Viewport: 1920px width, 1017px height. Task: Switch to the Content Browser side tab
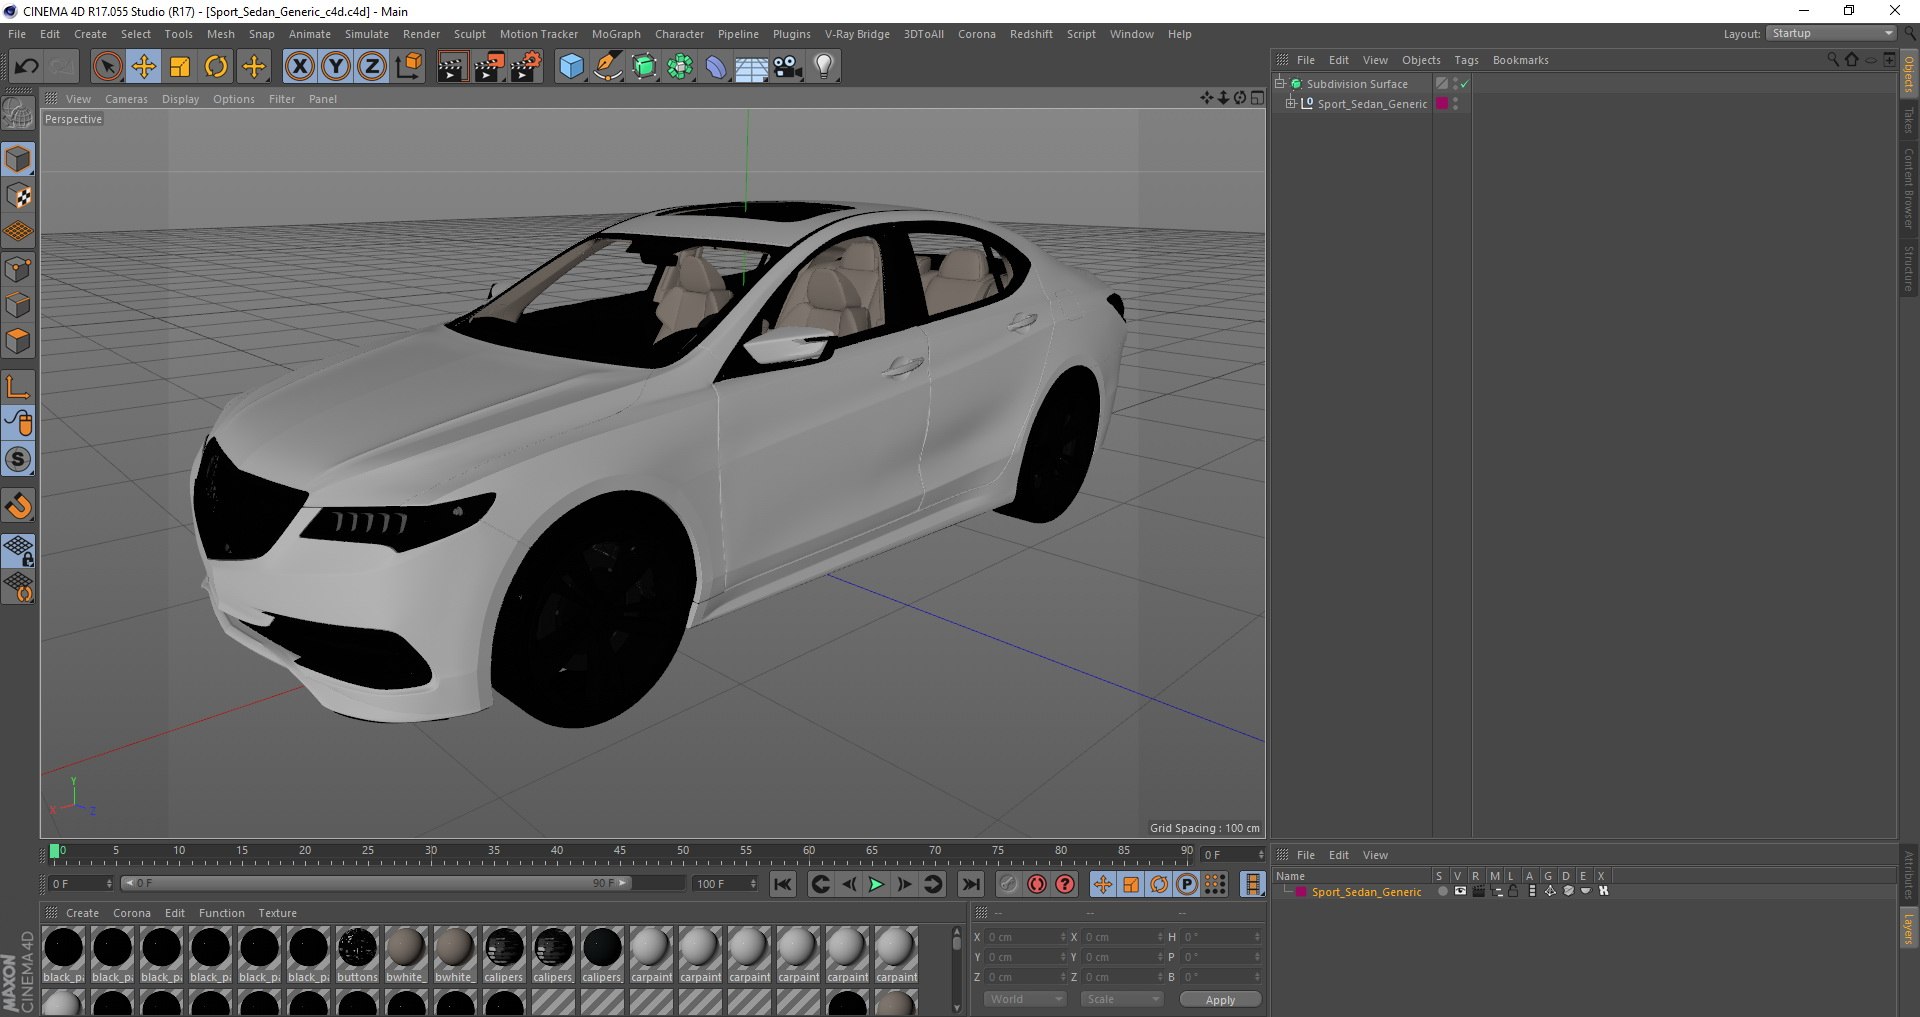point(1908,188)
